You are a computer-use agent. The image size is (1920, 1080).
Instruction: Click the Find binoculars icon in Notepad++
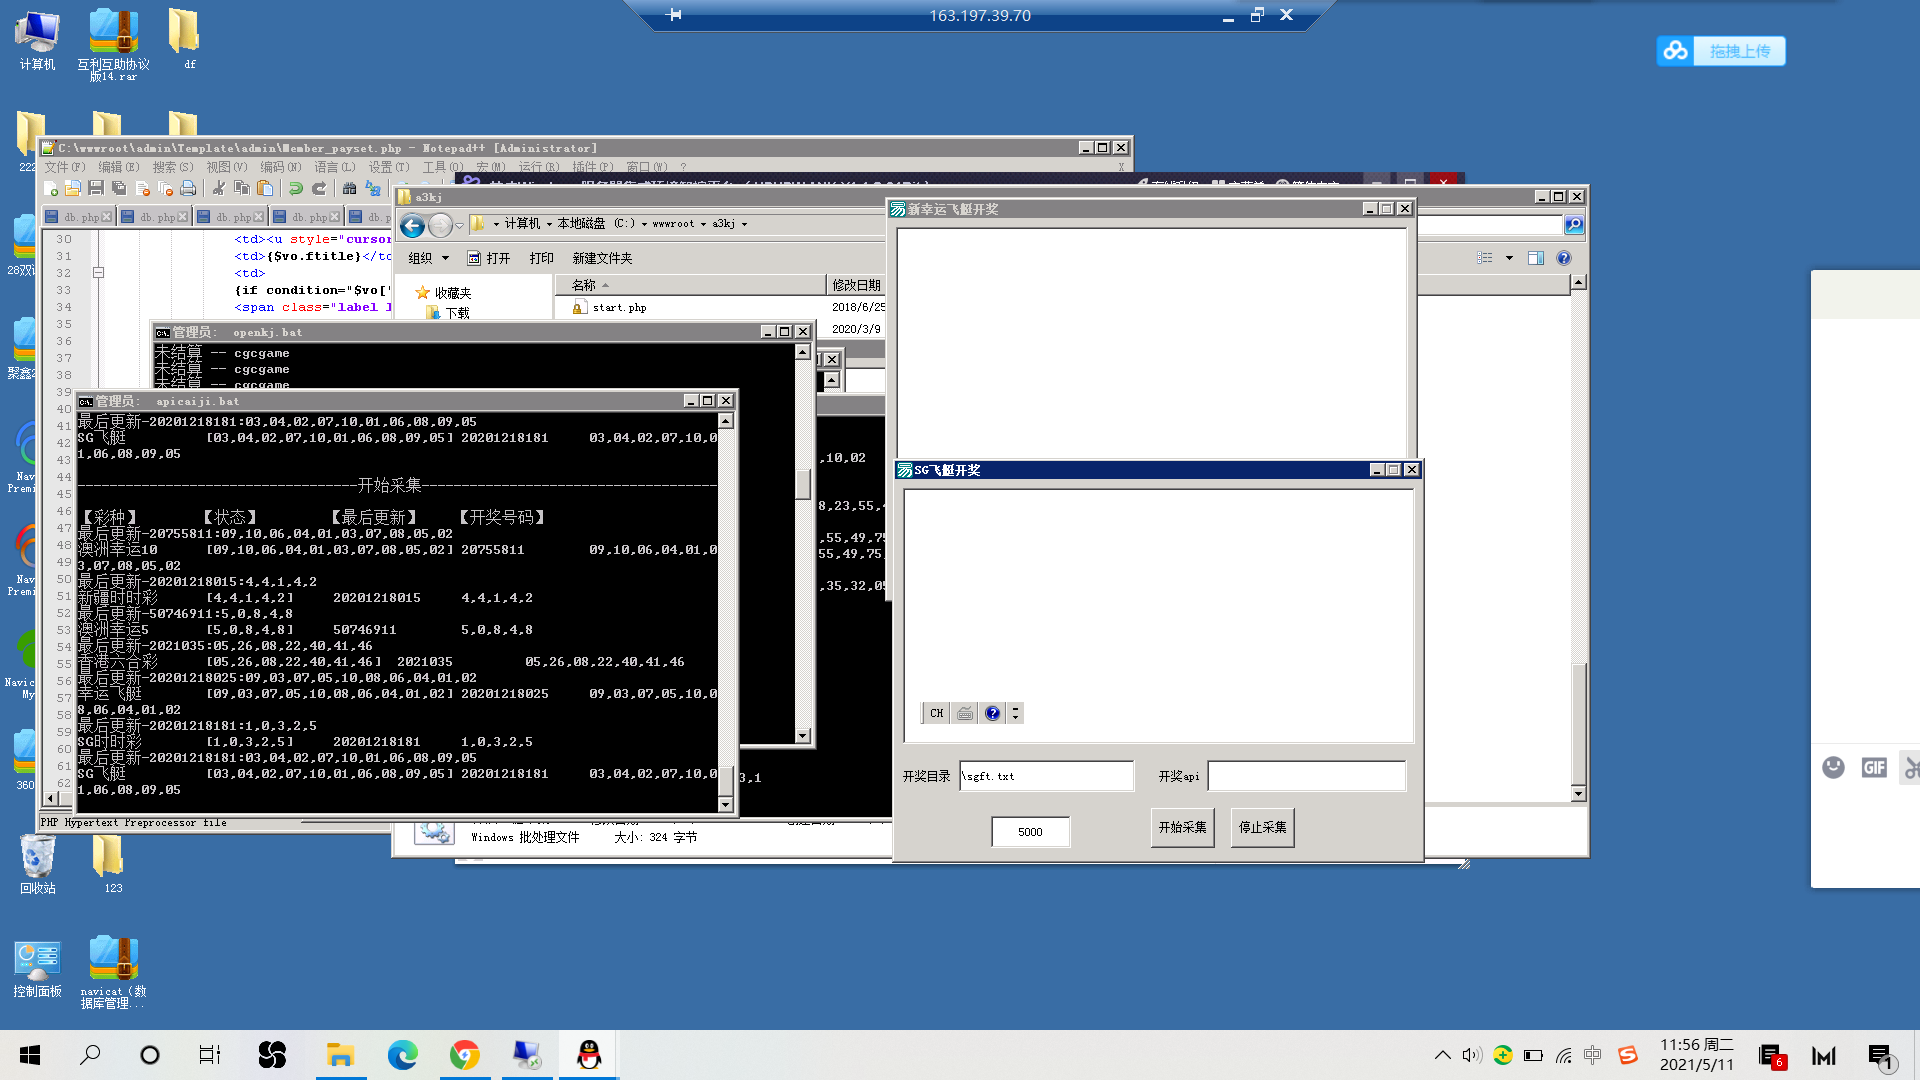pyautogui.click(x=349, y=188)
